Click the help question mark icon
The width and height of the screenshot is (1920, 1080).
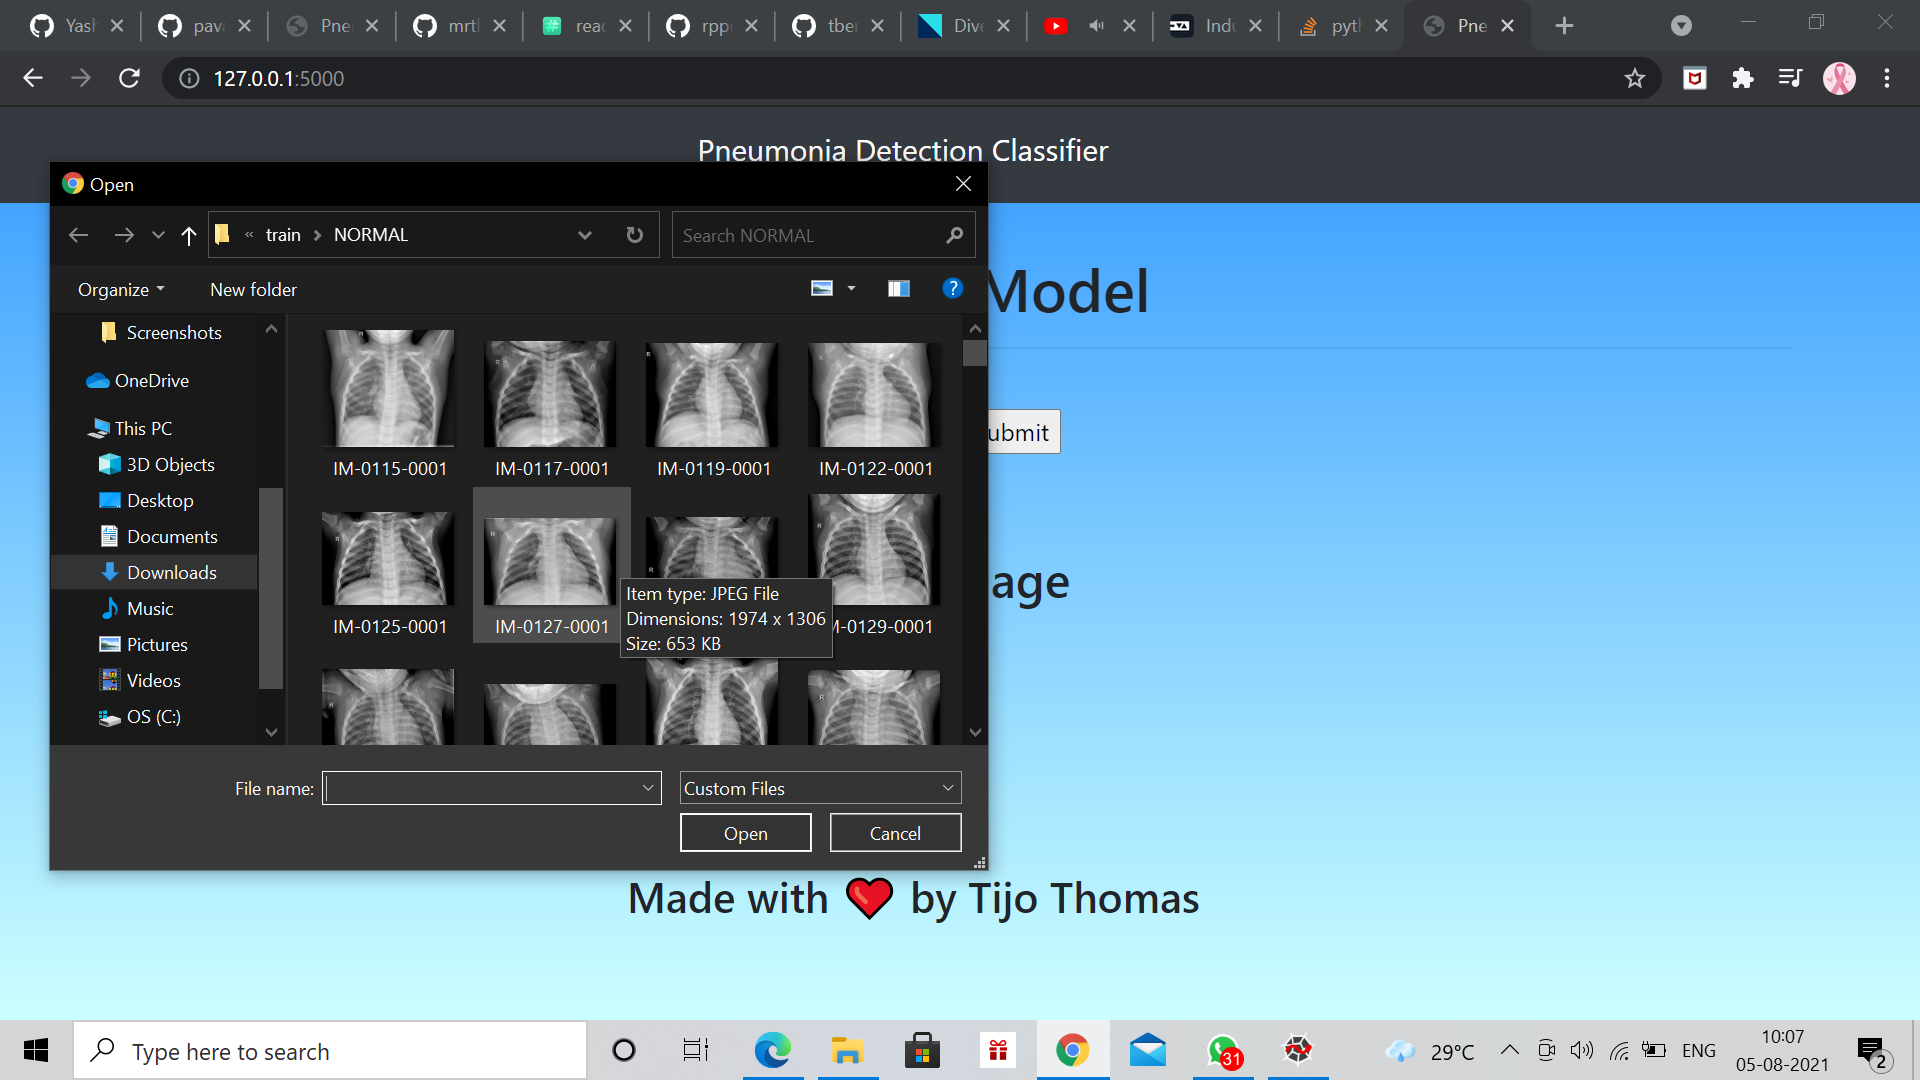point(952,289)
